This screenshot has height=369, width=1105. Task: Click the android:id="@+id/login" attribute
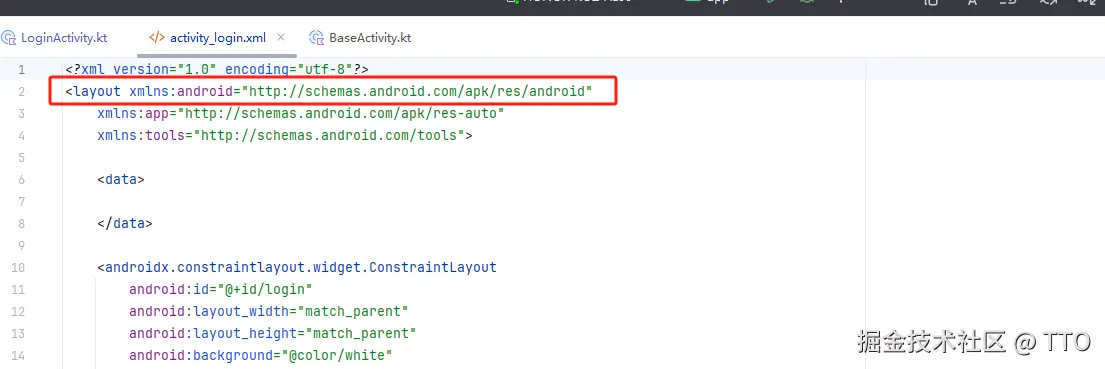click(221, 289)
